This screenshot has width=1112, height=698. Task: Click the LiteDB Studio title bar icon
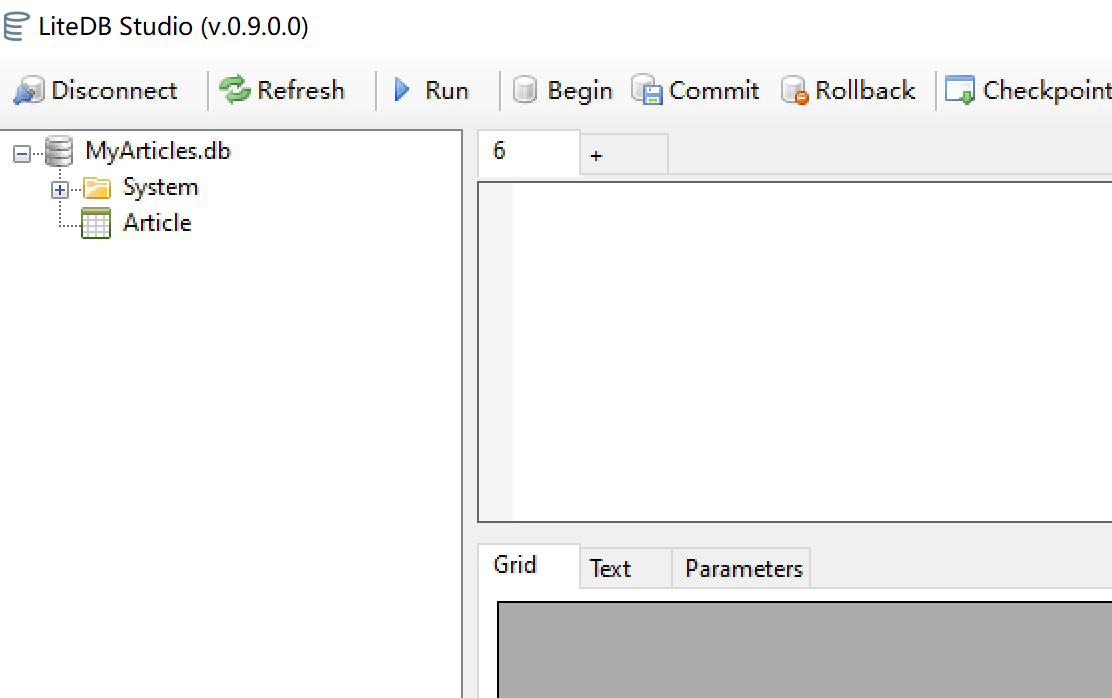pos(16,27)
